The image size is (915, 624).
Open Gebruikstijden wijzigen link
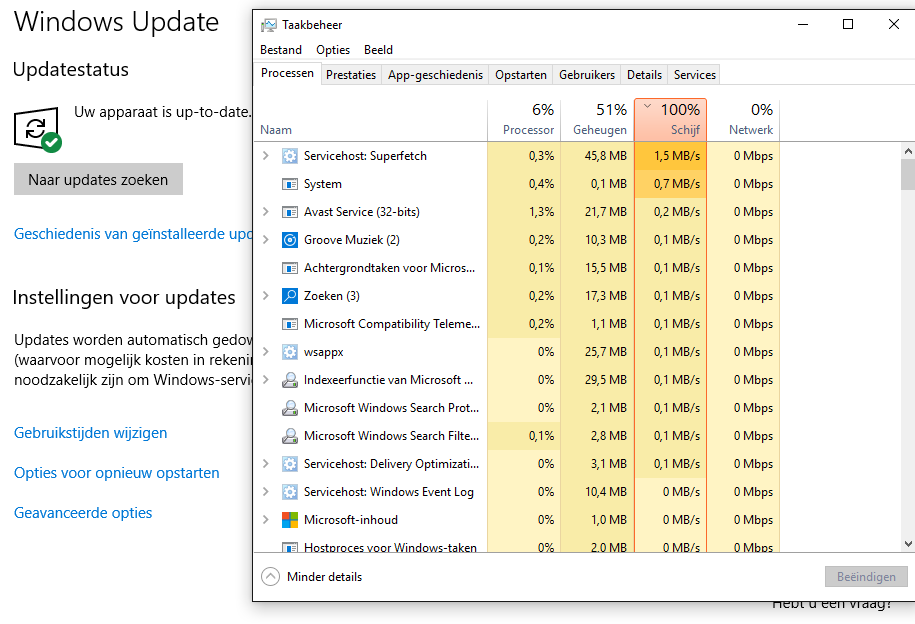pyautogui.click(x=90, y=433)
